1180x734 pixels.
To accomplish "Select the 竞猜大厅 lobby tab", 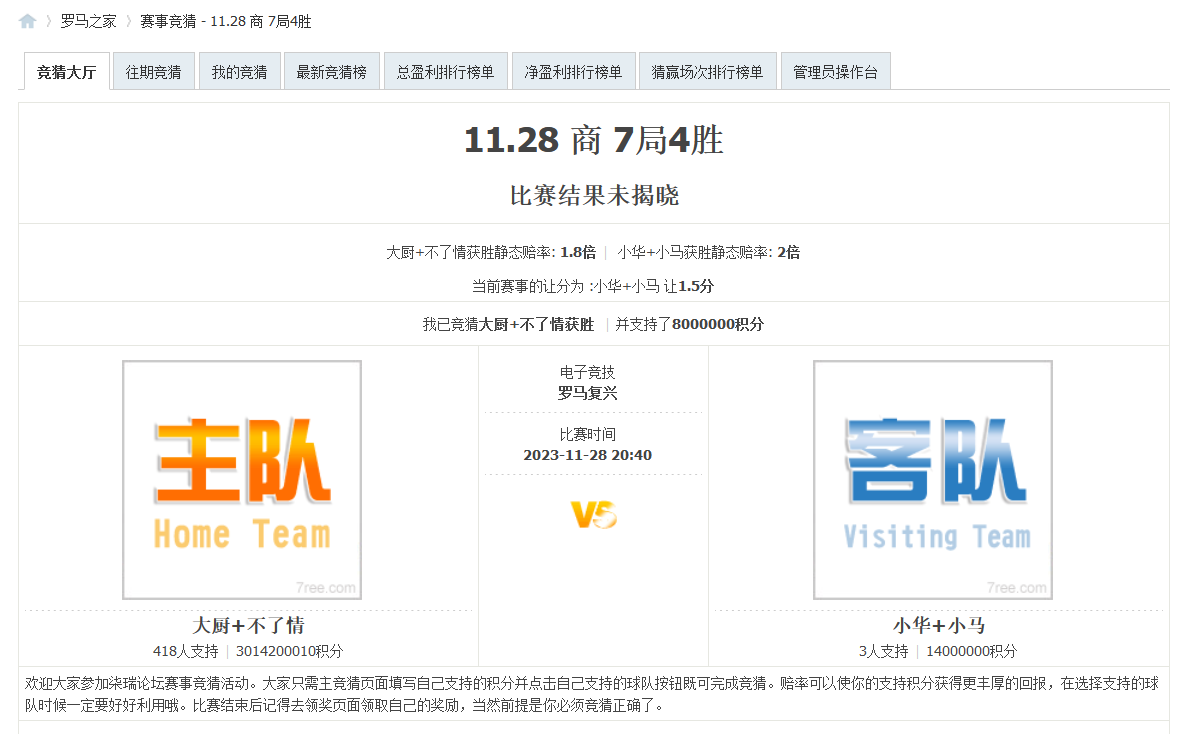I will [x=66, y=71].
